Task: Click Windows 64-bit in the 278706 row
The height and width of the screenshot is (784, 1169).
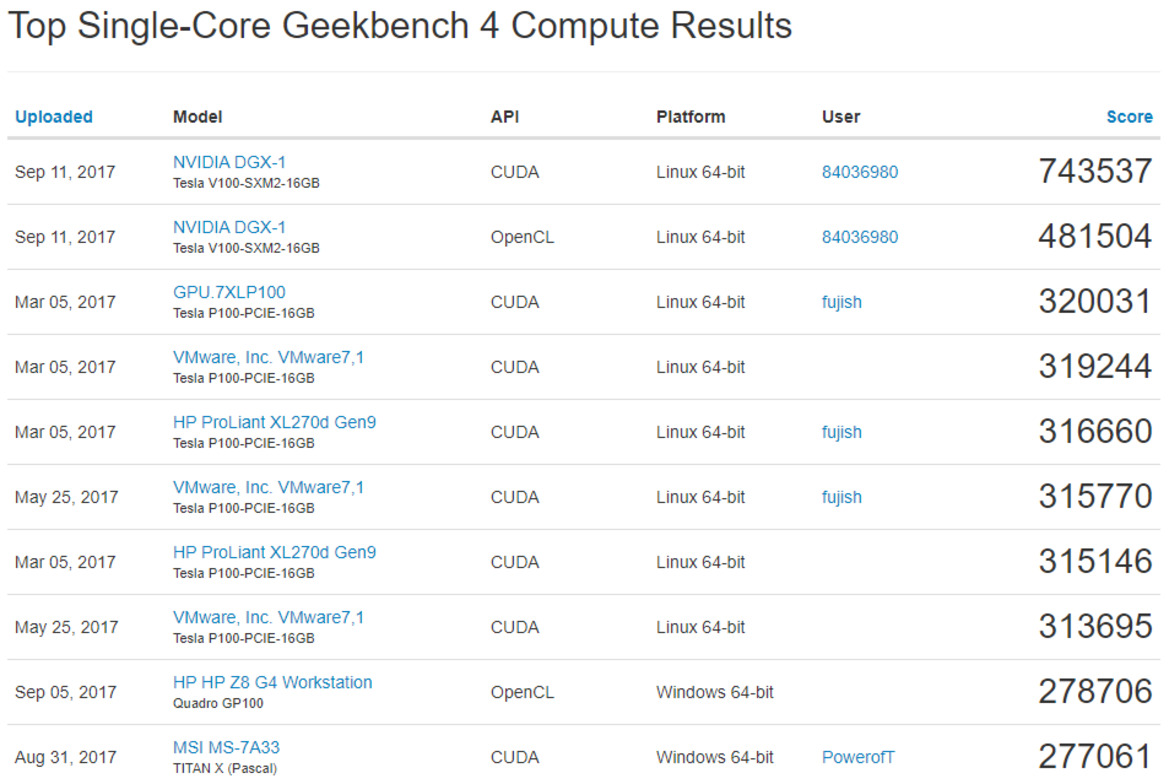Action: pyautogui.click(x=715, y=692)
